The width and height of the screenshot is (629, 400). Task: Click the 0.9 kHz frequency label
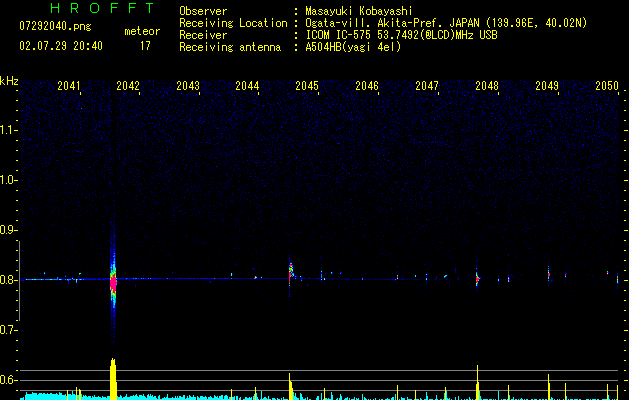pyautogui.click(x=8, y=230)
